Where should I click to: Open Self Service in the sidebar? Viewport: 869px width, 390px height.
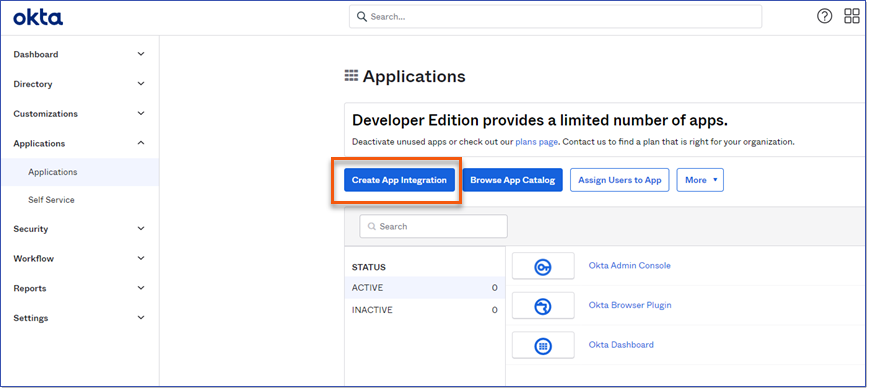[x=51, y=199]
